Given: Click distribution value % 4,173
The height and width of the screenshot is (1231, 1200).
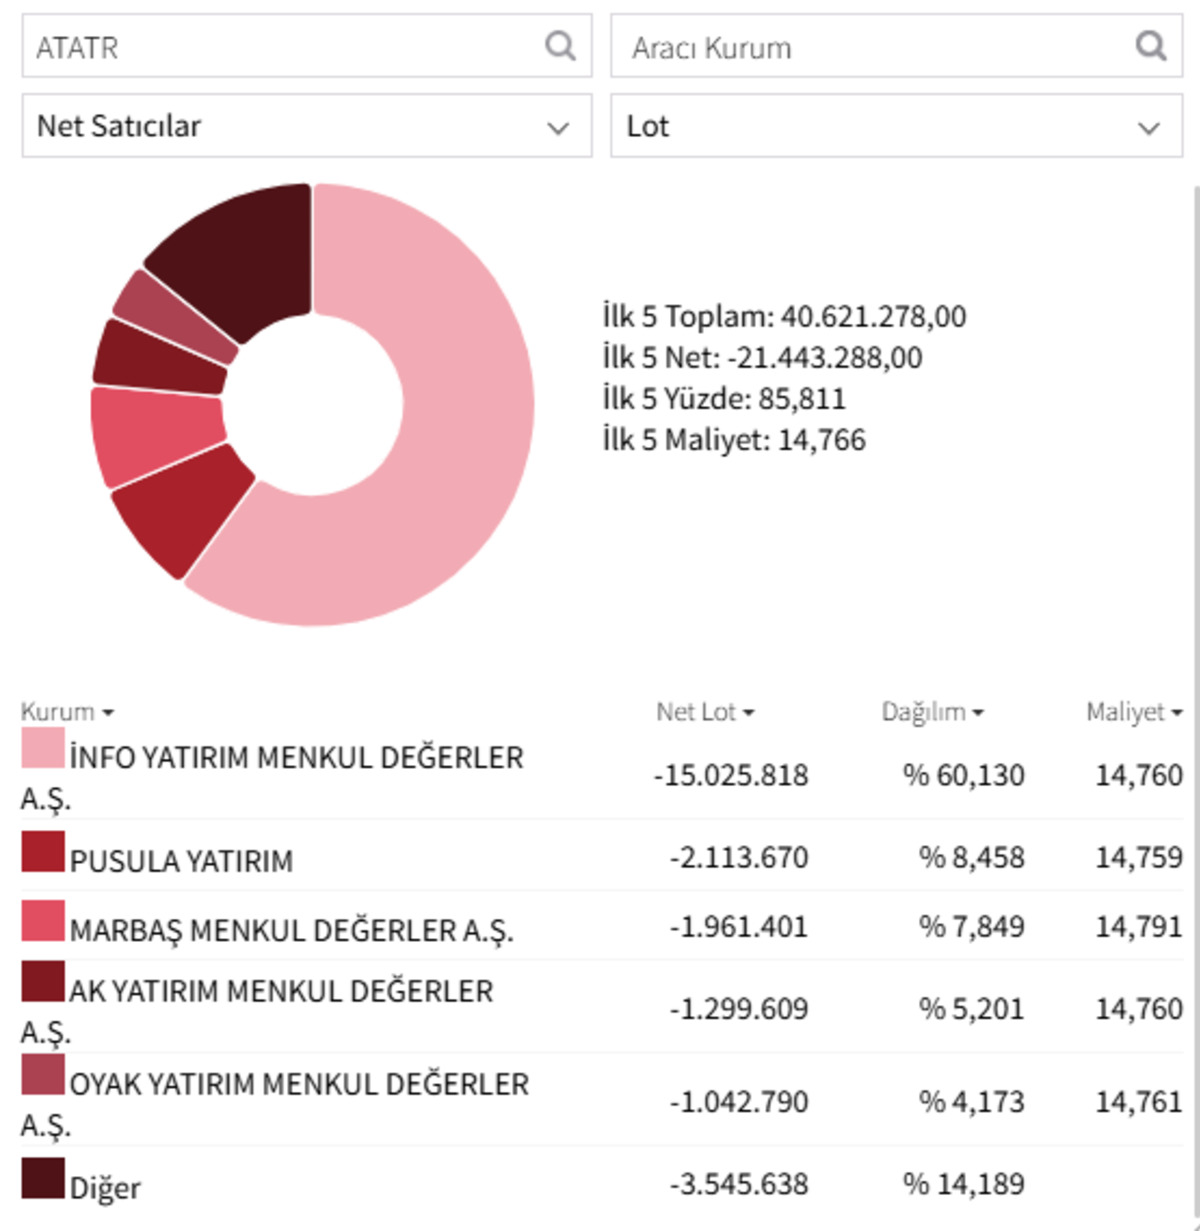Looking at the screenshot, I should coord(972,1101).
